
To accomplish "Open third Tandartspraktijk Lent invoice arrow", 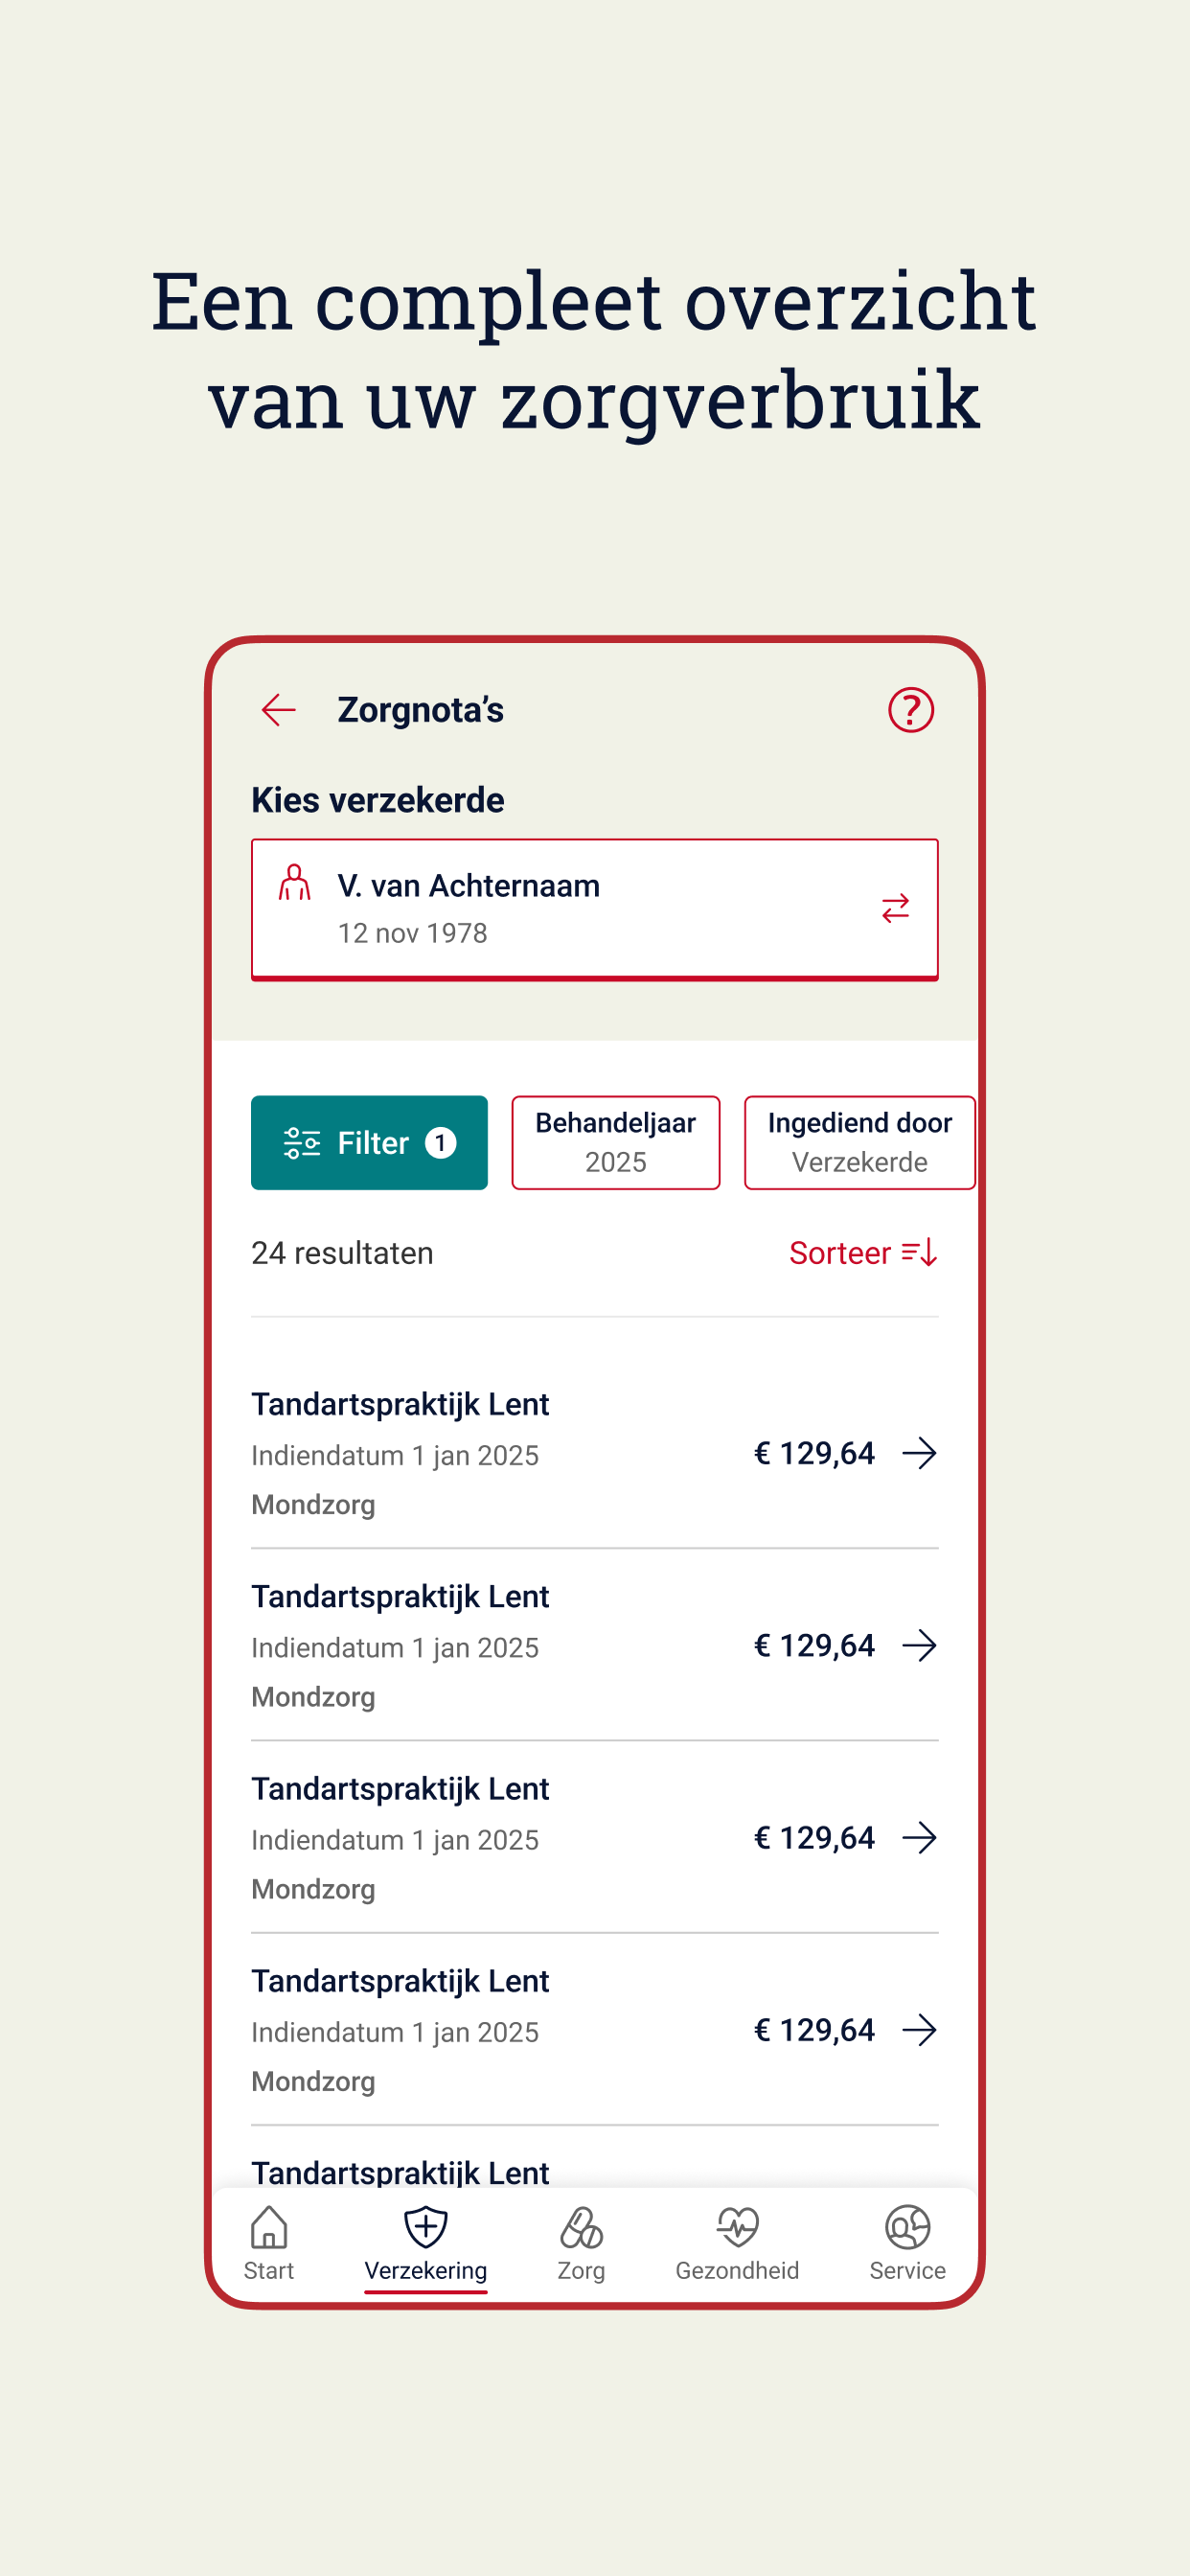I will pos(919,1837).
